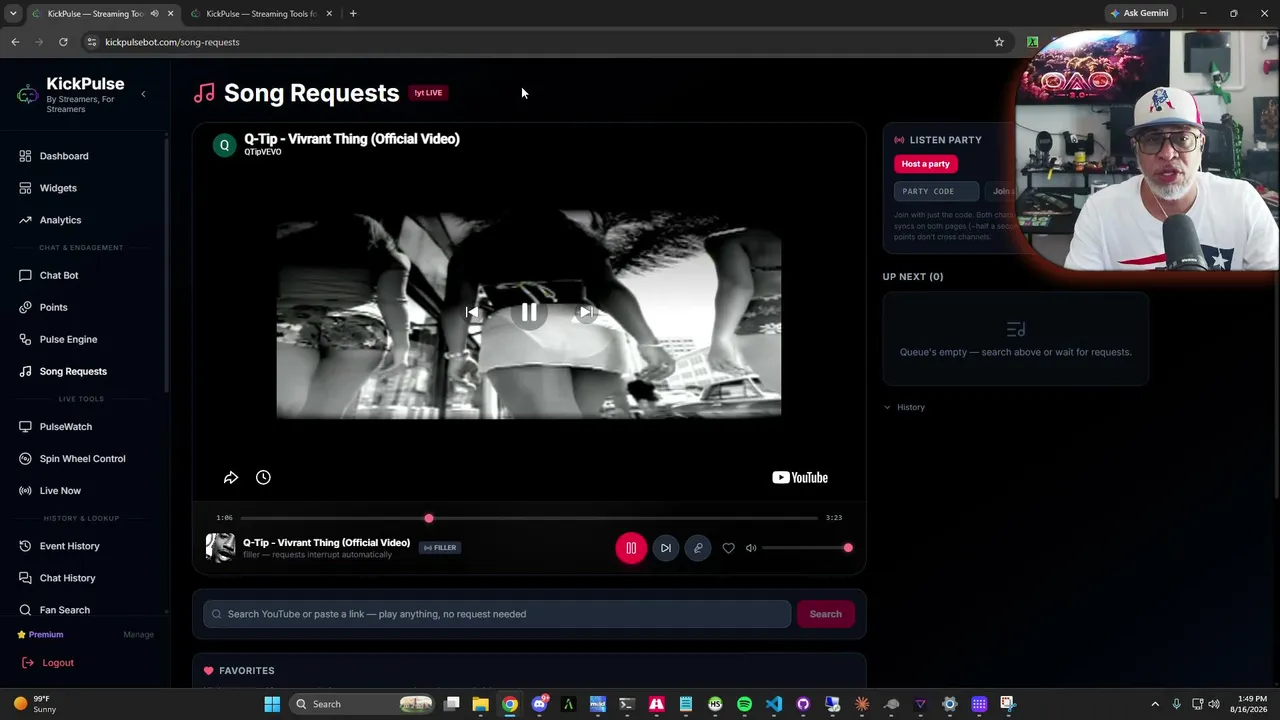The width and height of the screenshot is (1280, 720).
Task: Select Points in the sidebar
Action: click(x=53, y=307)
